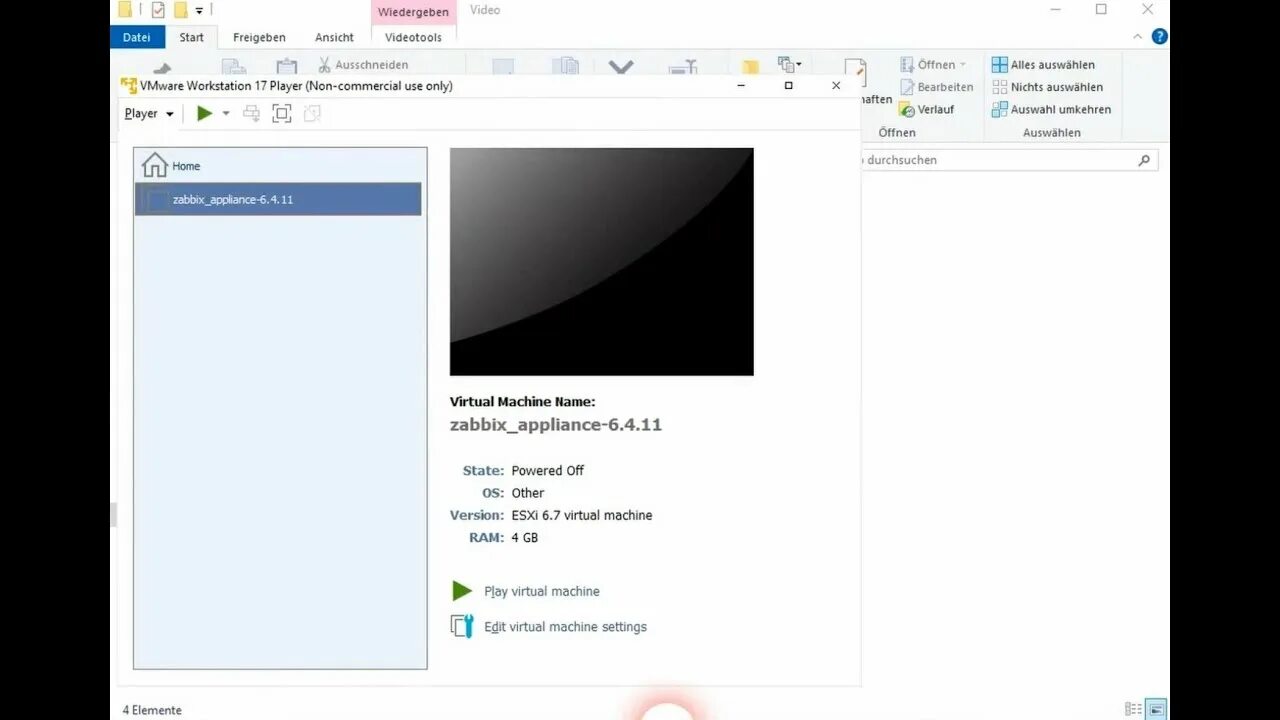Click the Eigenschaften icon in Explorer ribbon
The height and width of the screenshot is (720, 1280).
point(855,70)
